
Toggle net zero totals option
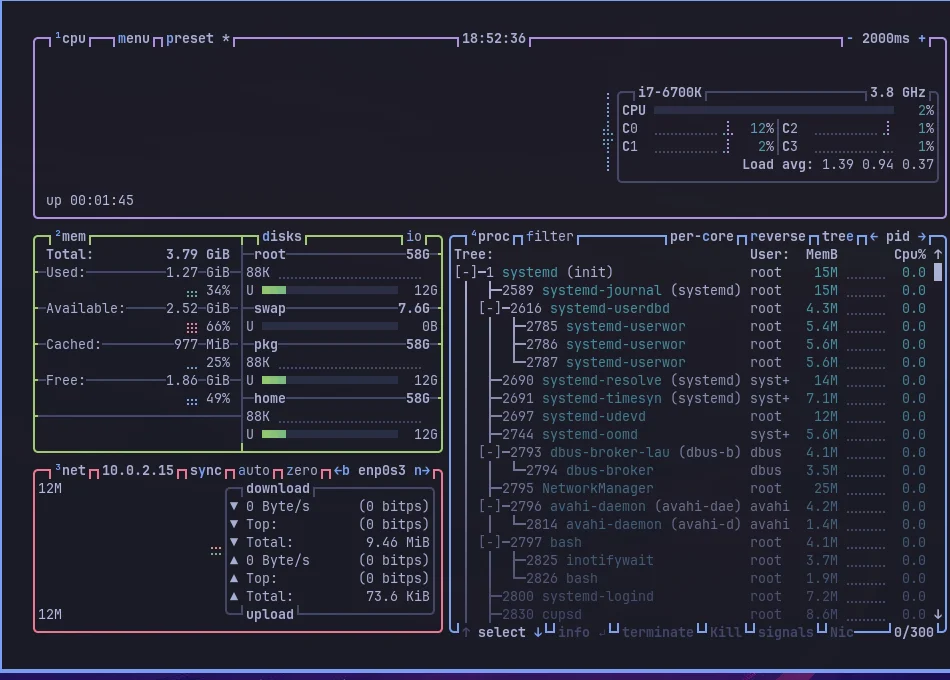tap(302, 471)
